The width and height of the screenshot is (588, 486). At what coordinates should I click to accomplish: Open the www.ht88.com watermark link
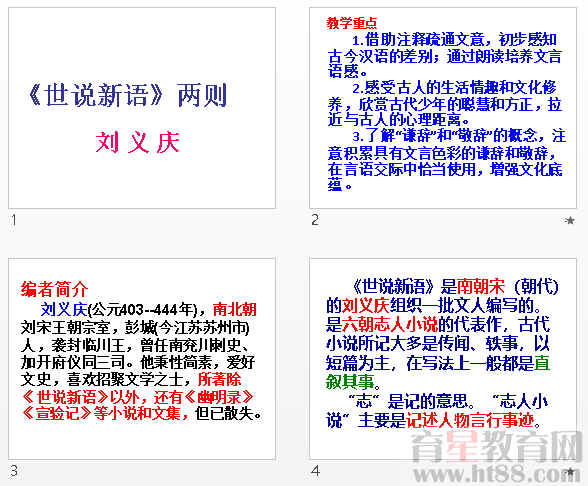[x=498, y=474]
